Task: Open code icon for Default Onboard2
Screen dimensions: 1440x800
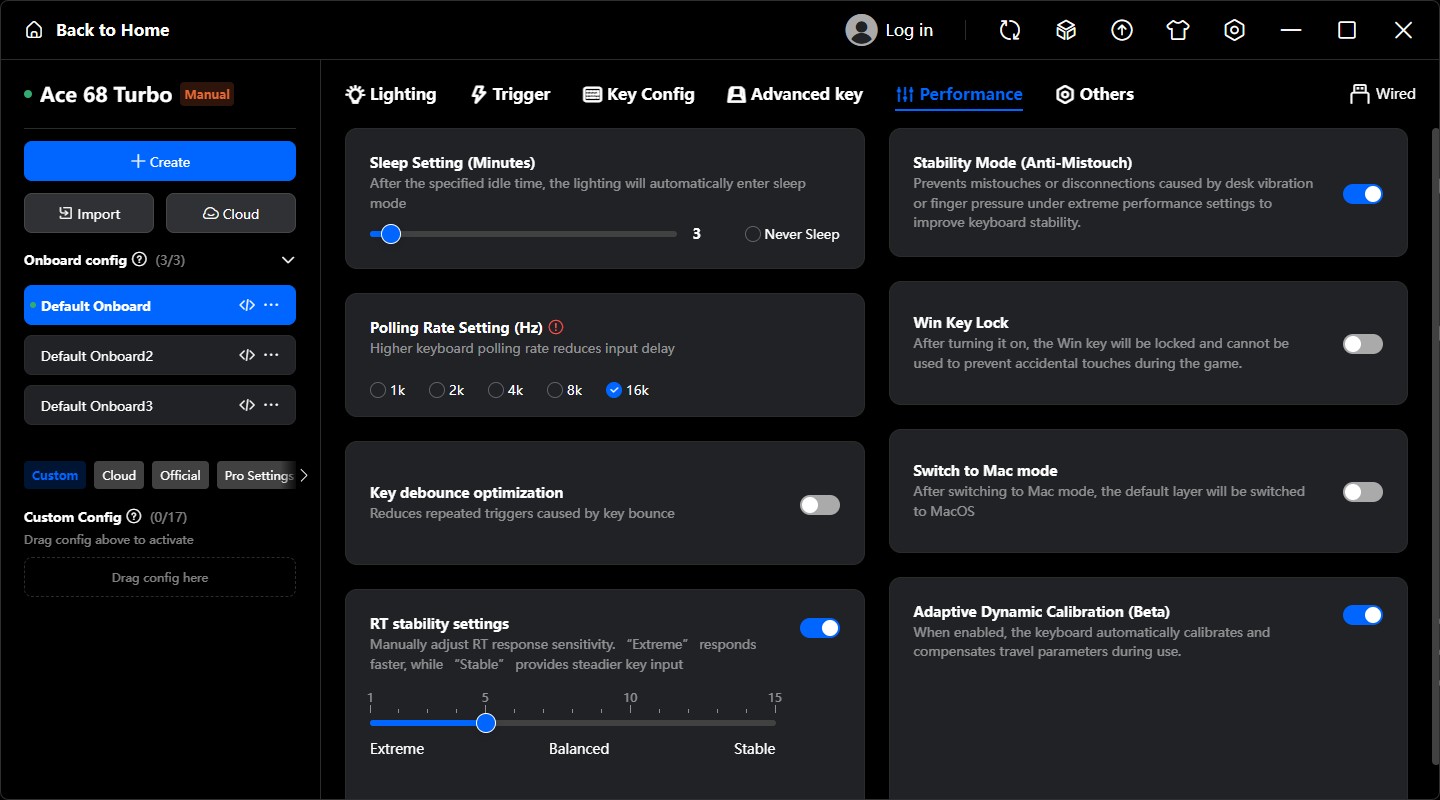Action: click(247, 355)
